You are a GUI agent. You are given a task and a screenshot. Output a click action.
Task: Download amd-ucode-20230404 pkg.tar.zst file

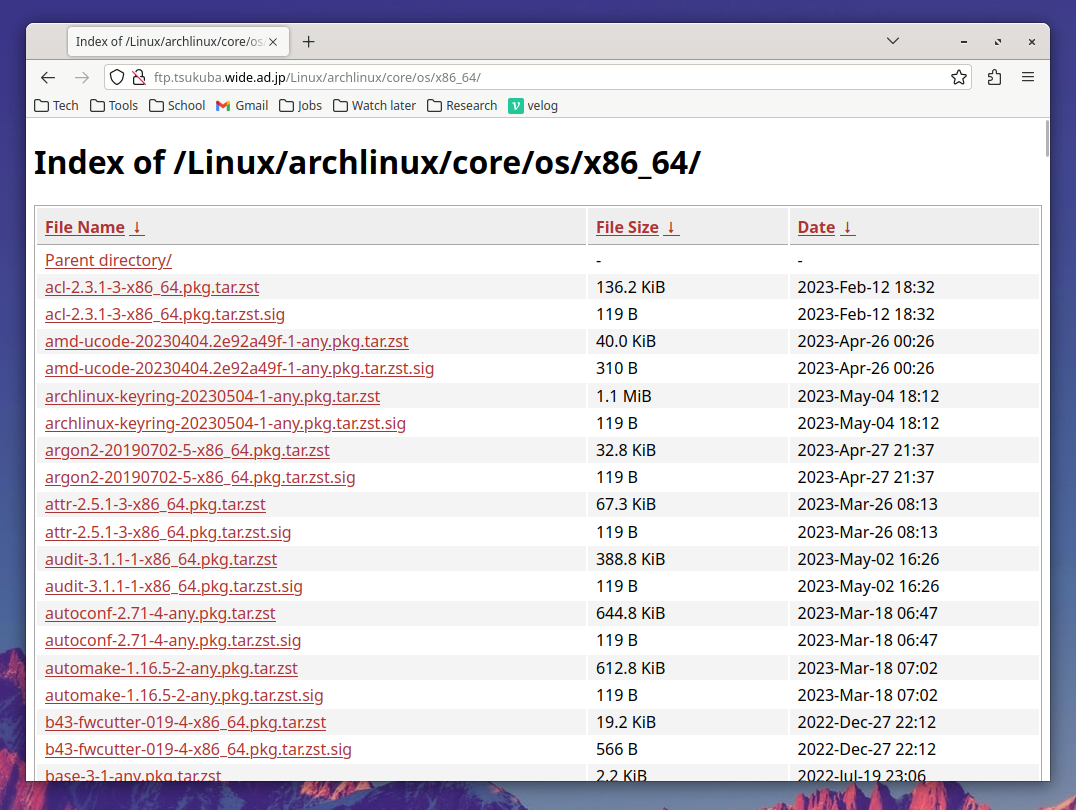[226, 342]
